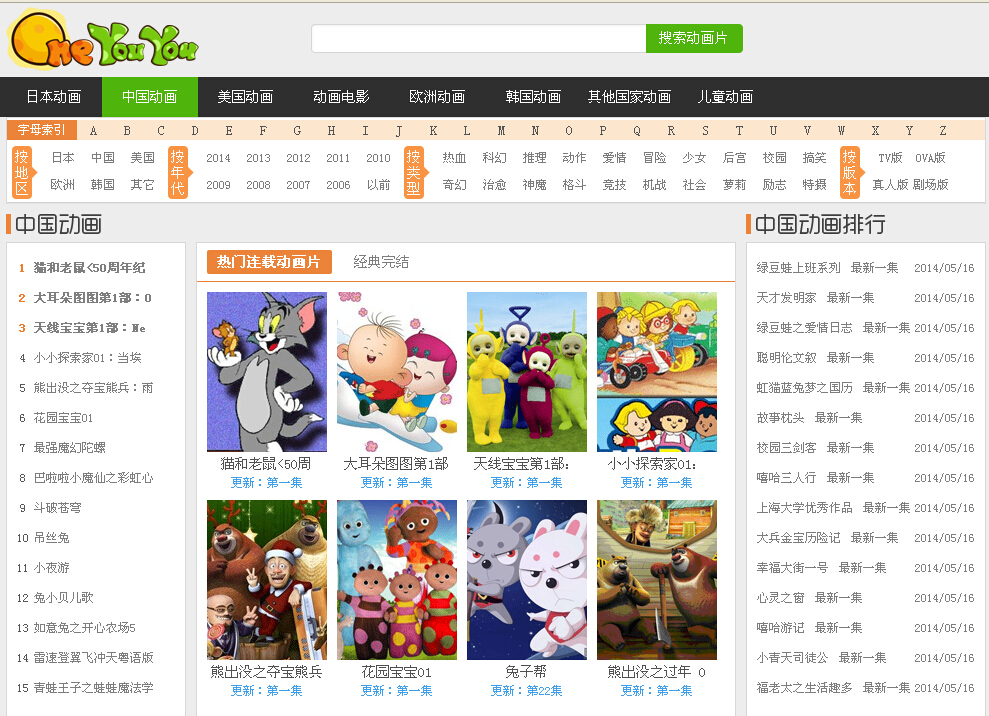Filter genre by 治愈
Image resolution: width=989 pixels, height=716 pixels.
click(494, 185)
